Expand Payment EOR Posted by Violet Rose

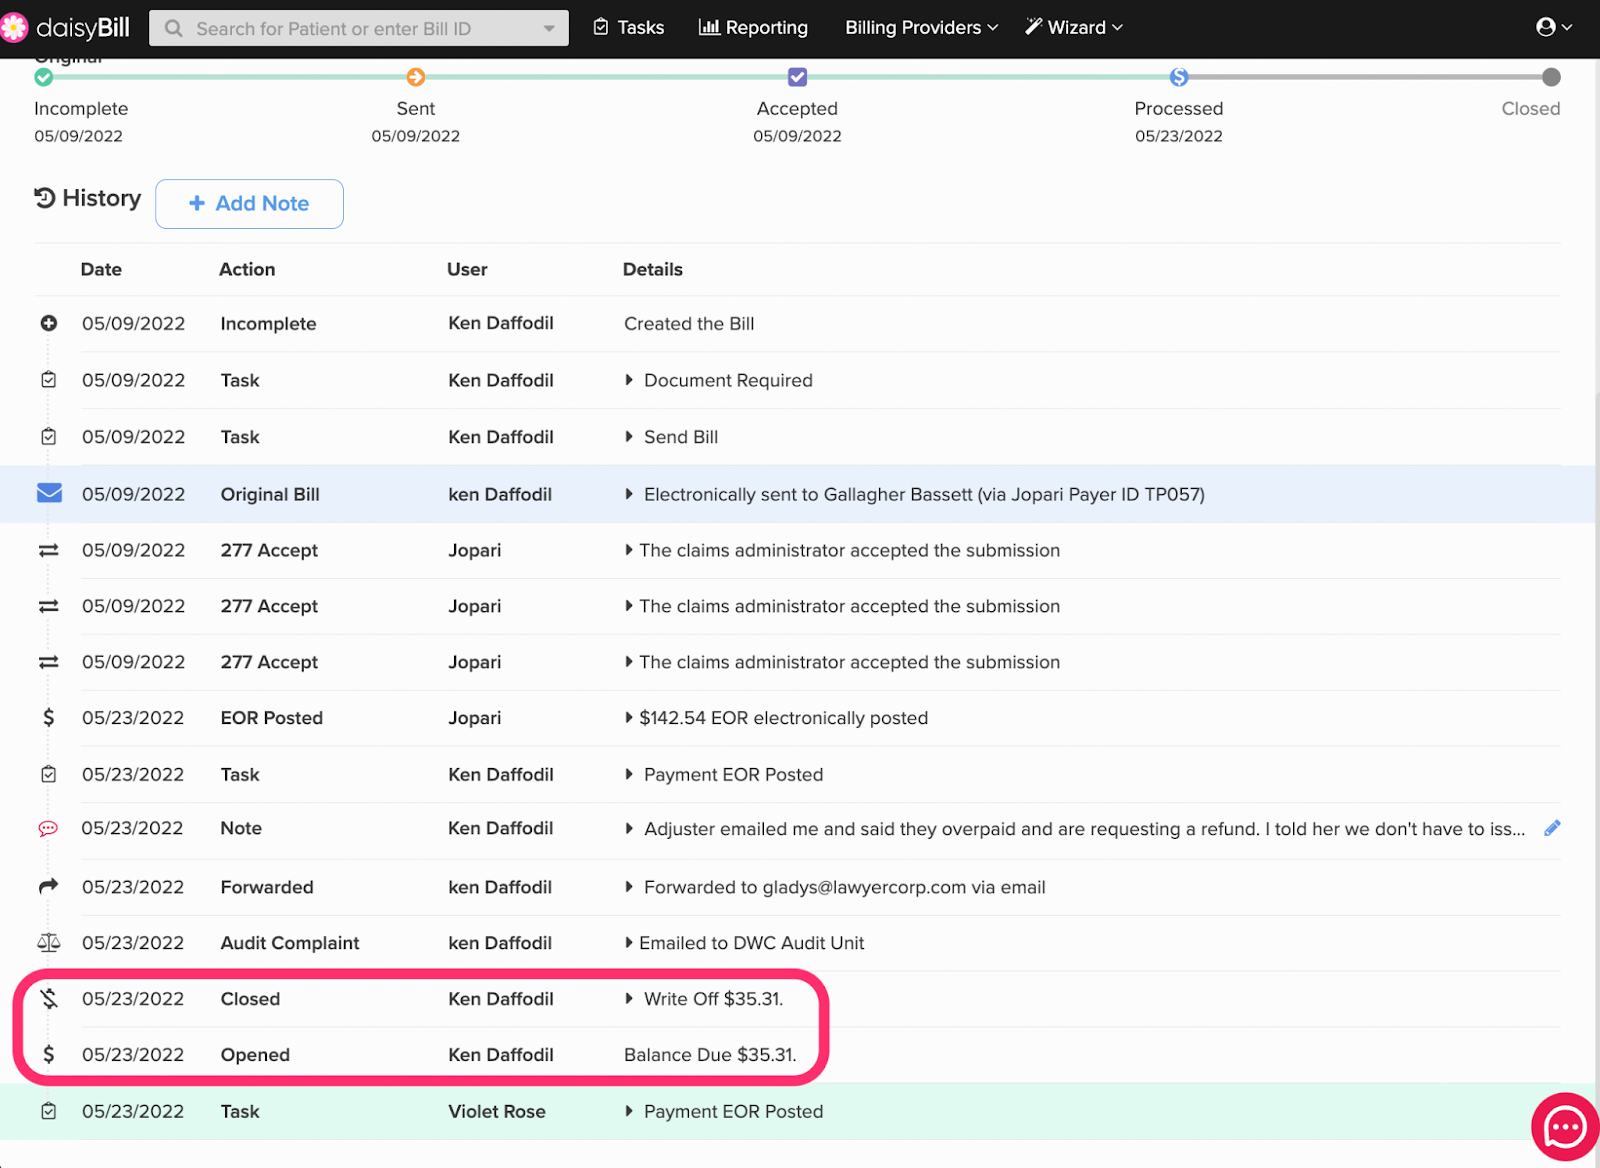tap(629, 1111)
